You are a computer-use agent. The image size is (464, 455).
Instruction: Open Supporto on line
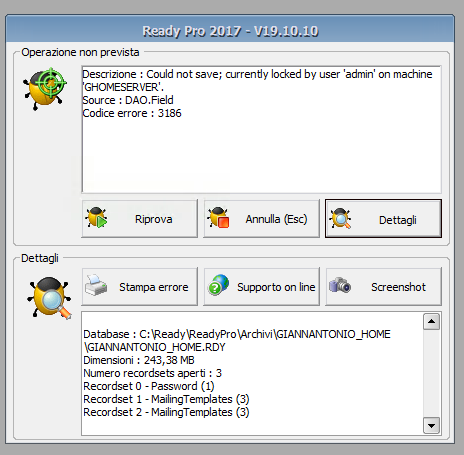click(261, 286)
